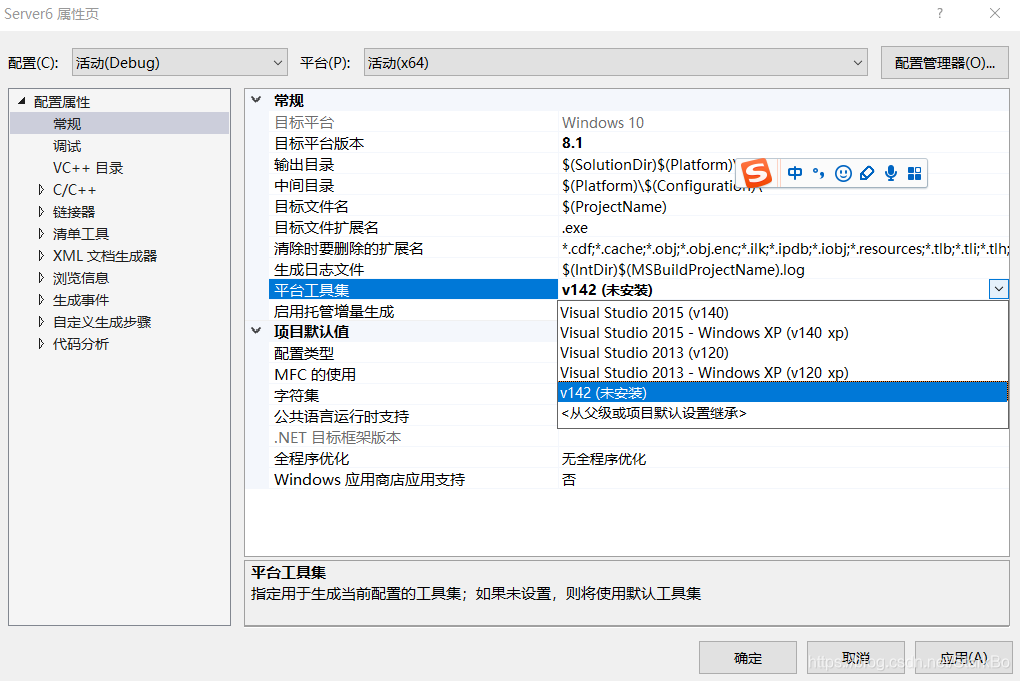Click the 中间目录 property row
The height and width of the screenshot is (681, 1020).
639,185
